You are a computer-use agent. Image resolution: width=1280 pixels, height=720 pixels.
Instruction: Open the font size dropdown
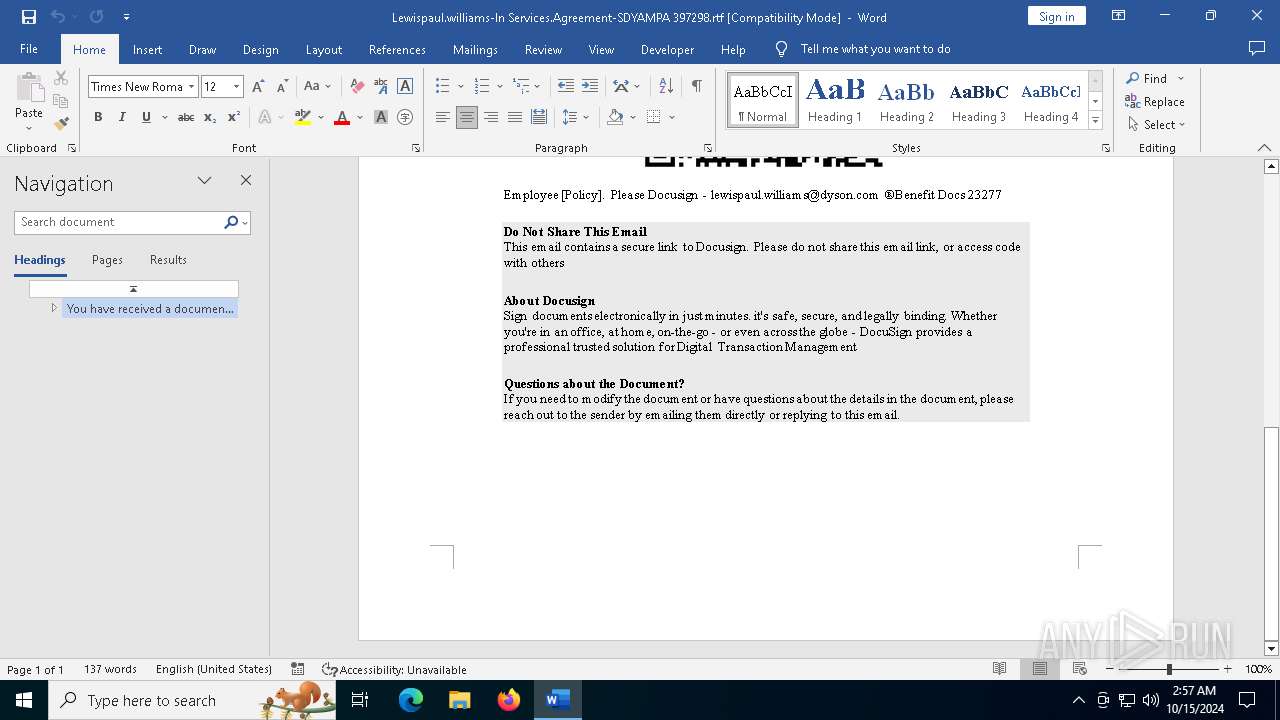click(236, 87)
